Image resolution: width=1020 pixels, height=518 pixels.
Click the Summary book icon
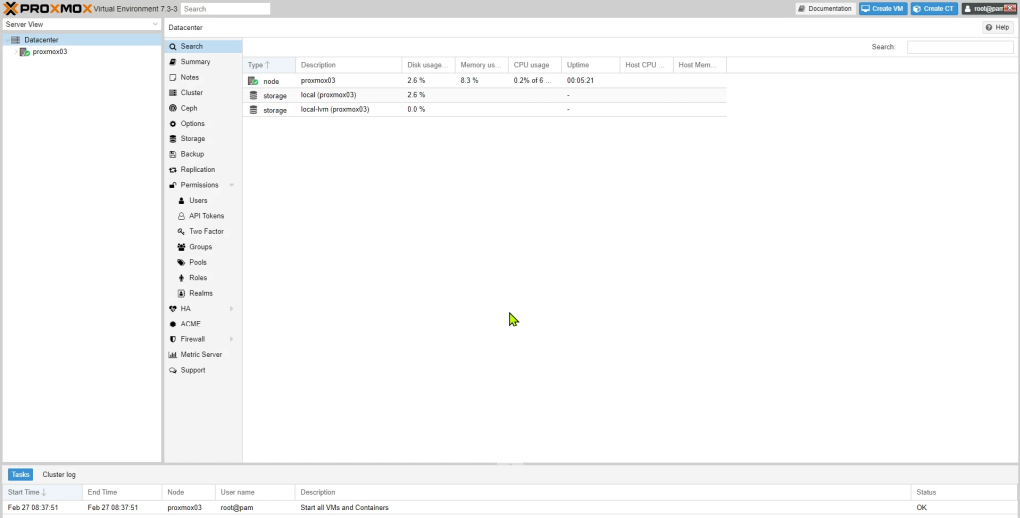click(x=172, y=62)
